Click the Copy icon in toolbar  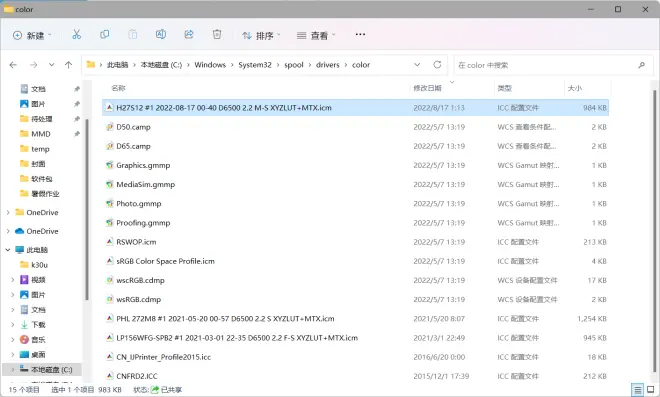tap(104, 35)
